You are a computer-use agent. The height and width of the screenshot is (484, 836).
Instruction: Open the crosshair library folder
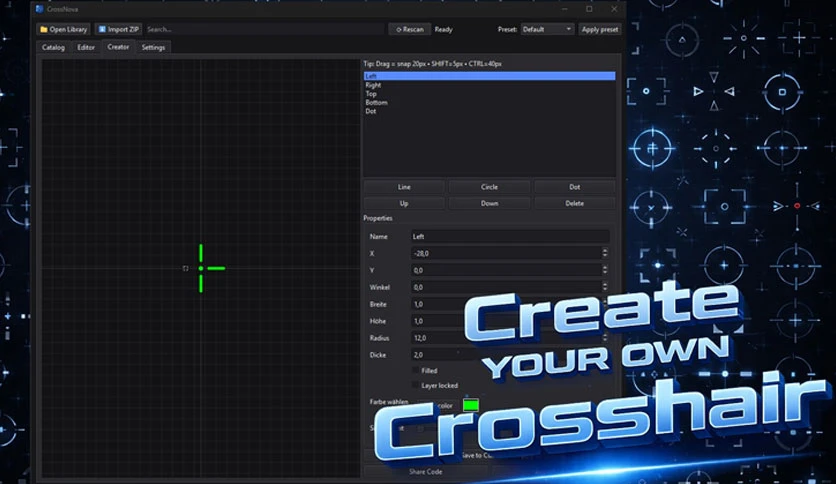click(x=63, y=29)
